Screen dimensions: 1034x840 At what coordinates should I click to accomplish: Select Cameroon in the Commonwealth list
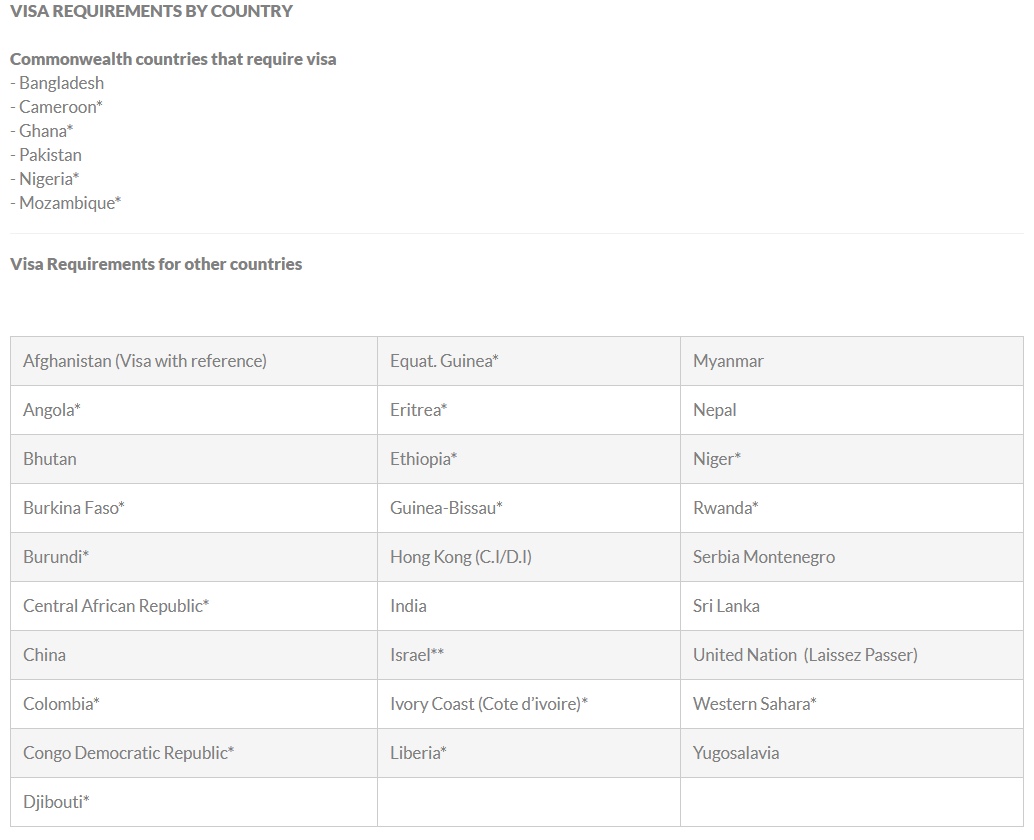tap(61, 107)
